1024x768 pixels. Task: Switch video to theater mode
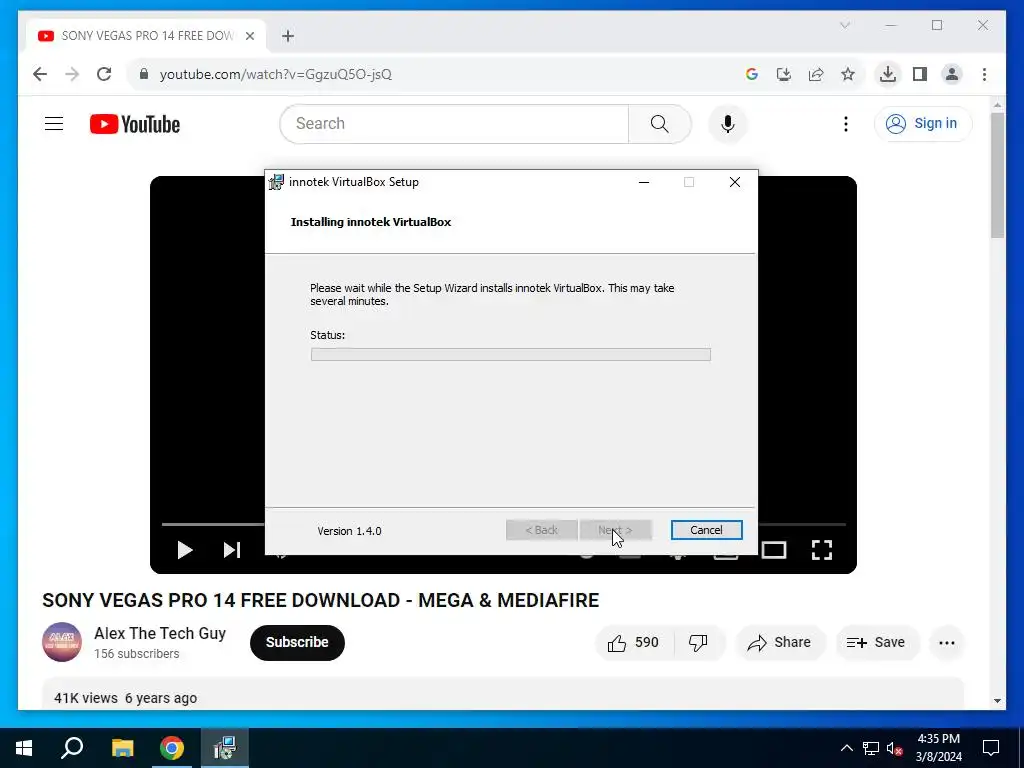[x=773, y=551]
